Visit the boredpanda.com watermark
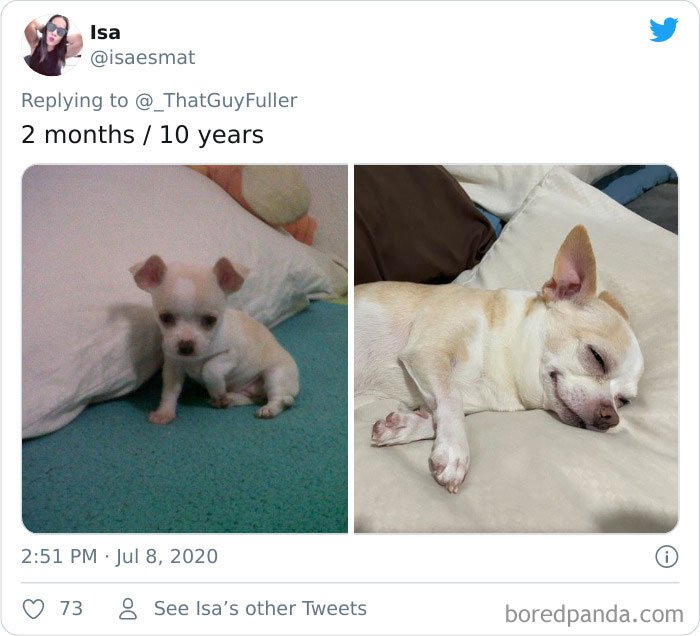The image size is (700, 636). point(594,614)
